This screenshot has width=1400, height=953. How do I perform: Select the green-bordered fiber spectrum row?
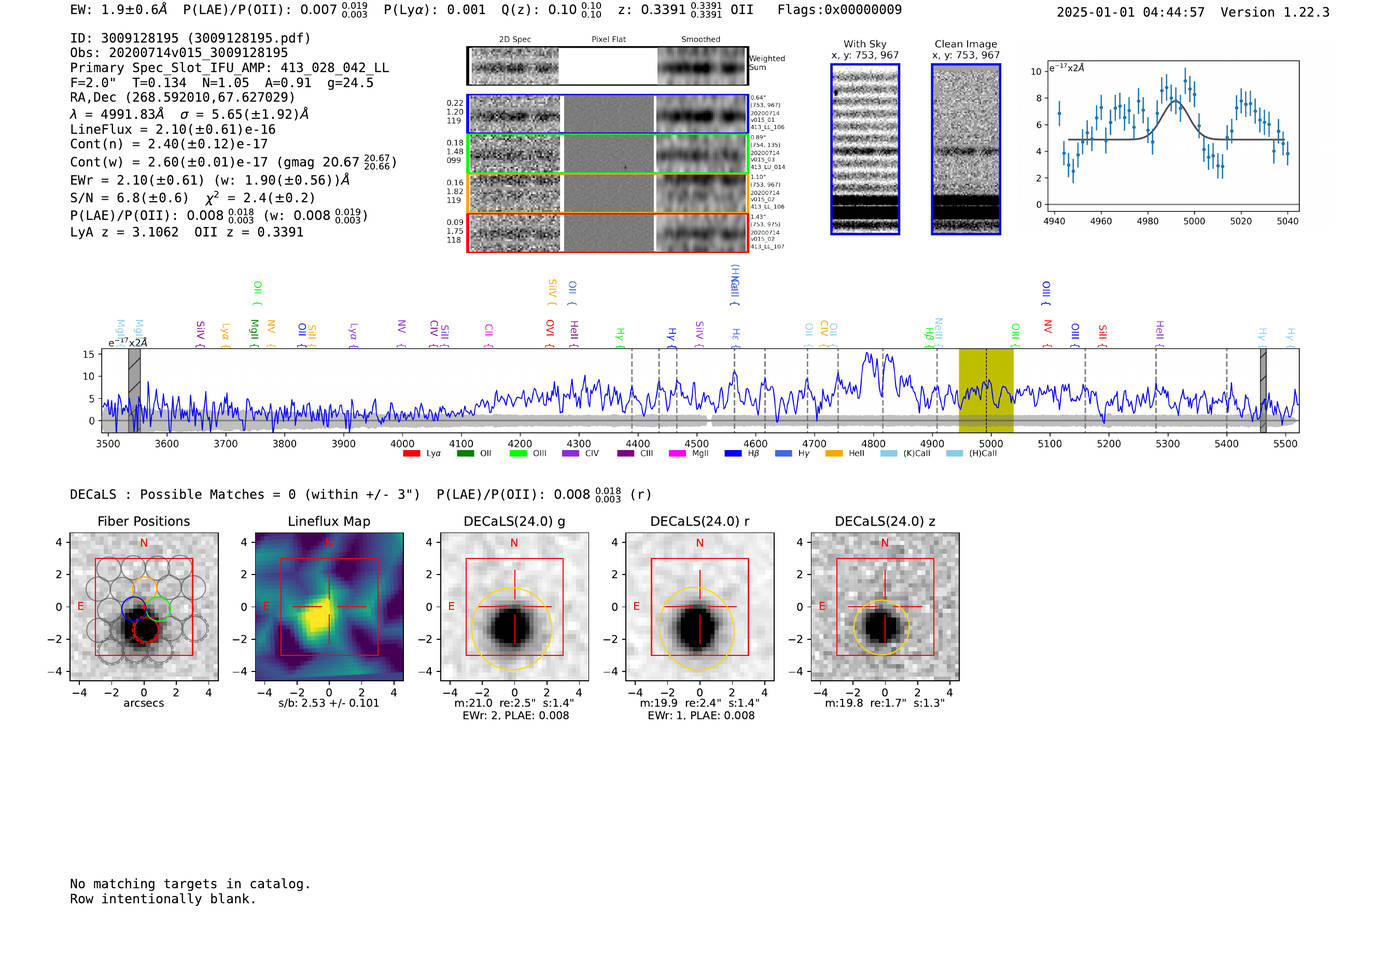[608, 154]
